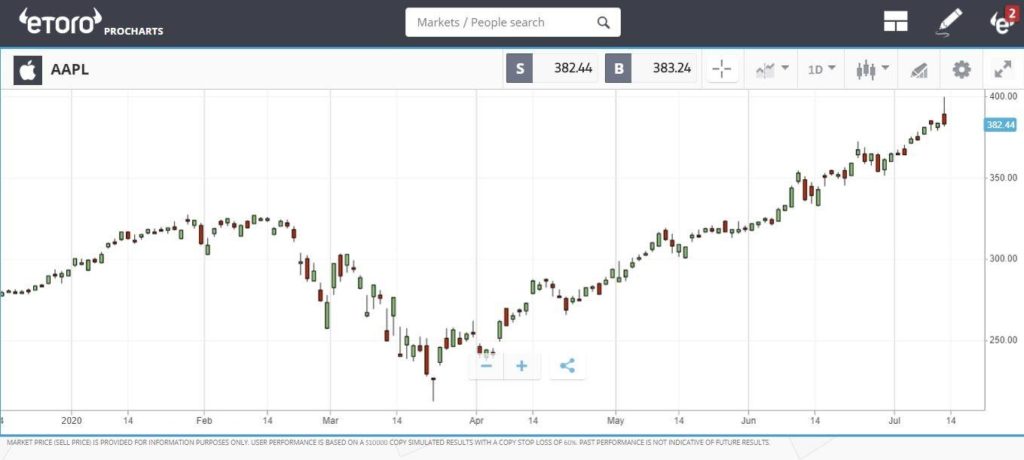Click the Buy button at 383.24
The height and width of the screenshot is (460, 1024).
click(x=650, y=69)
